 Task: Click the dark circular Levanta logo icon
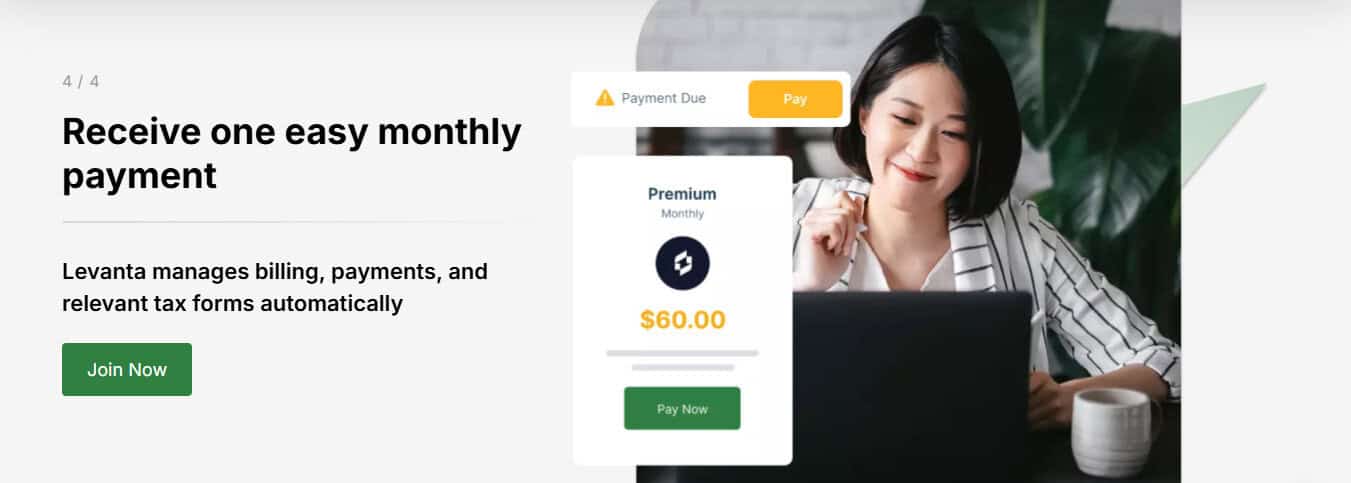(682, 263)
